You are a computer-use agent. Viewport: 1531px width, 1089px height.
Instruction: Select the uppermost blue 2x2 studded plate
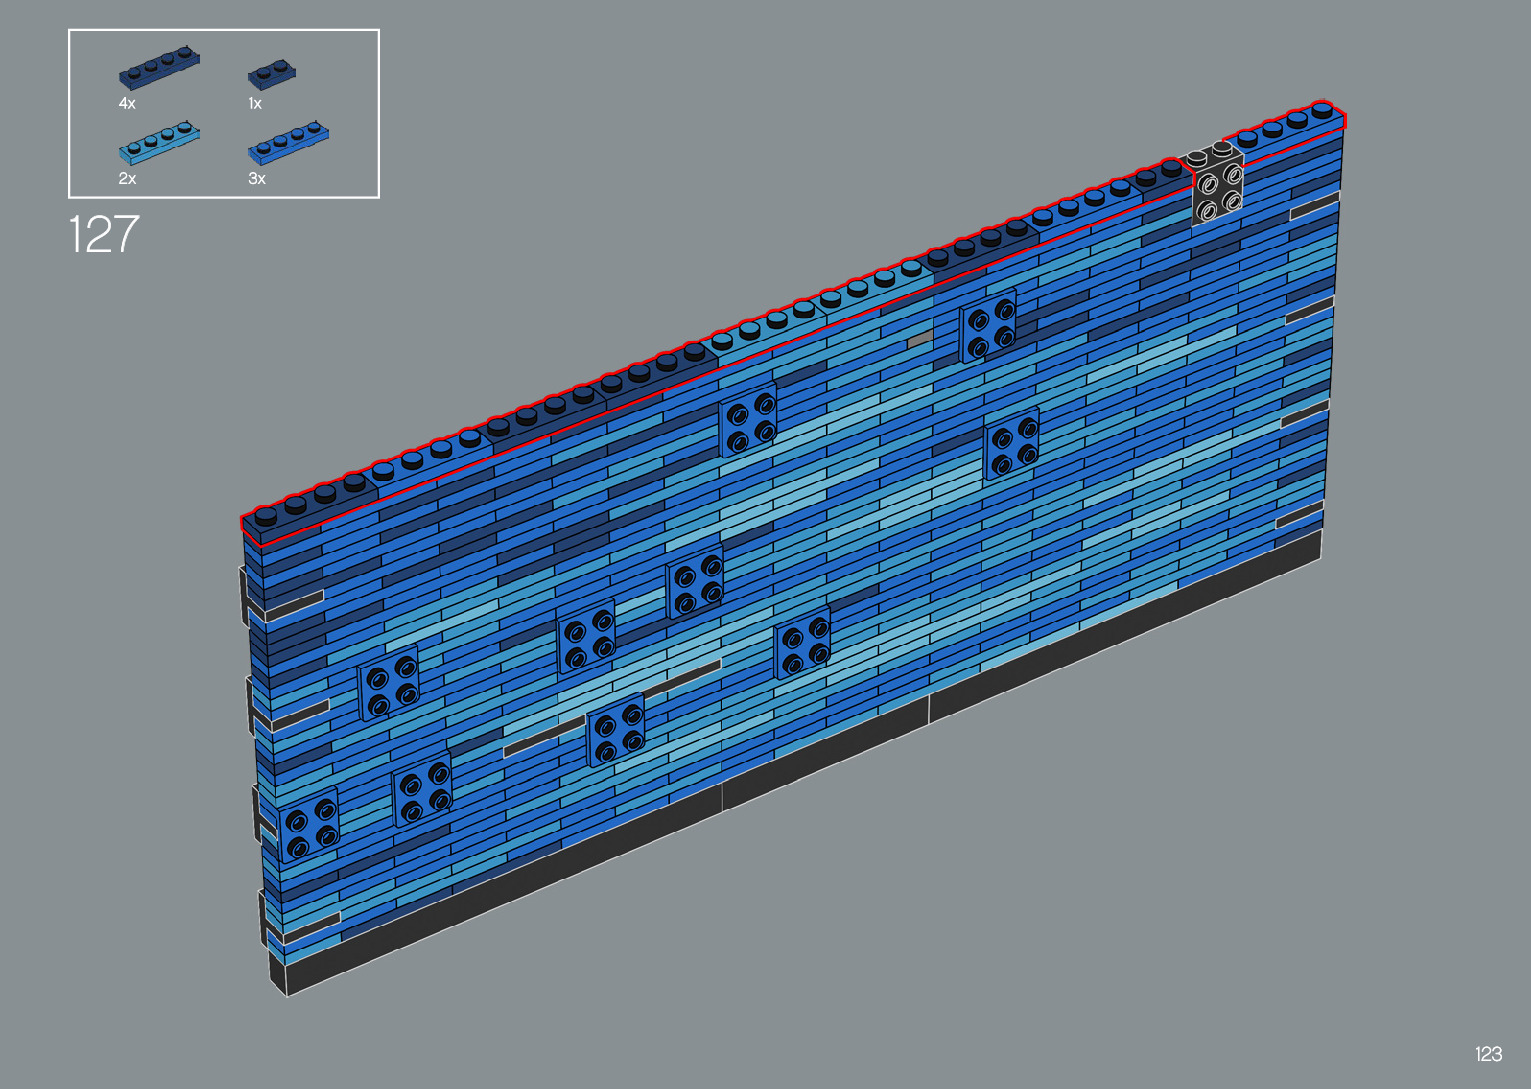tap(988, 326)
